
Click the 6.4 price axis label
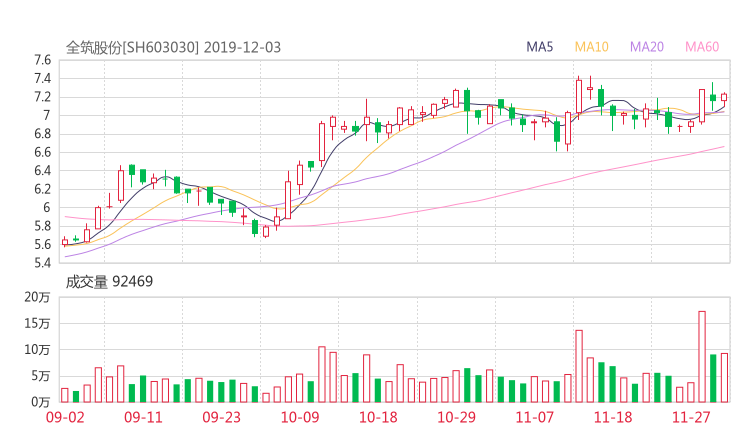pyautogui.click(x=42, y=170)
